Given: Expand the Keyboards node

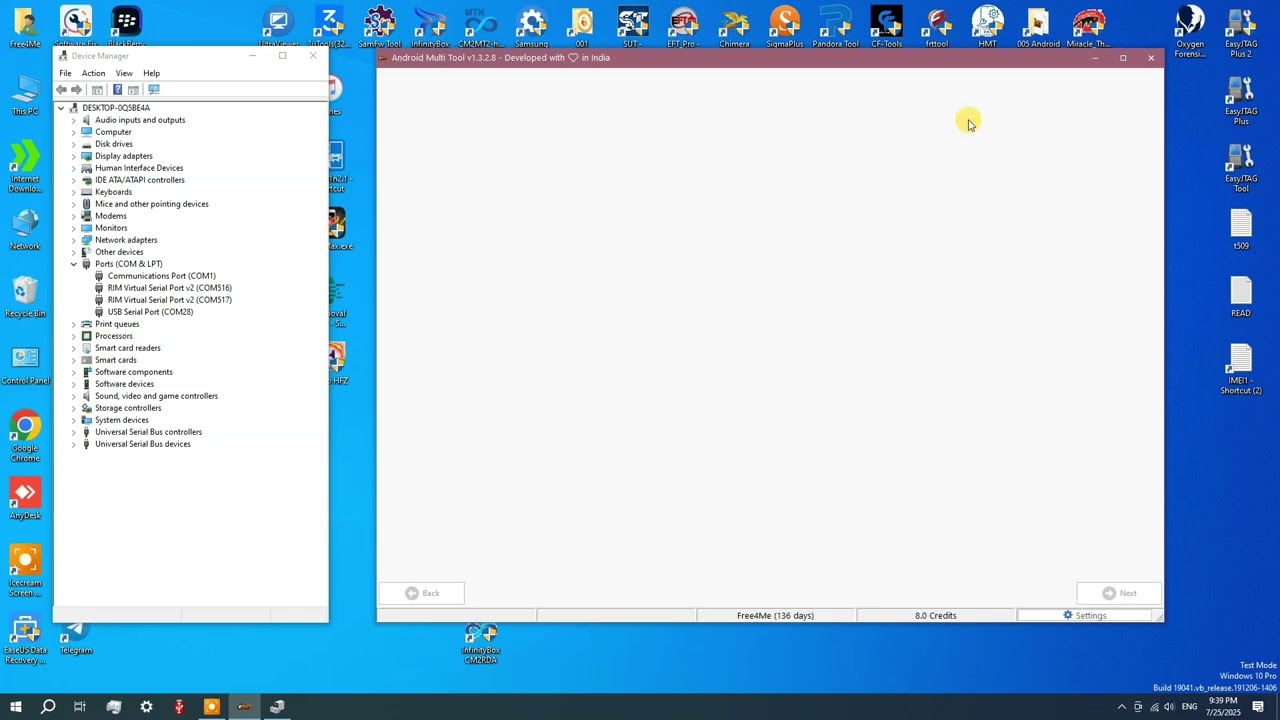Looking at the screenshot, I should click(73, 192).
